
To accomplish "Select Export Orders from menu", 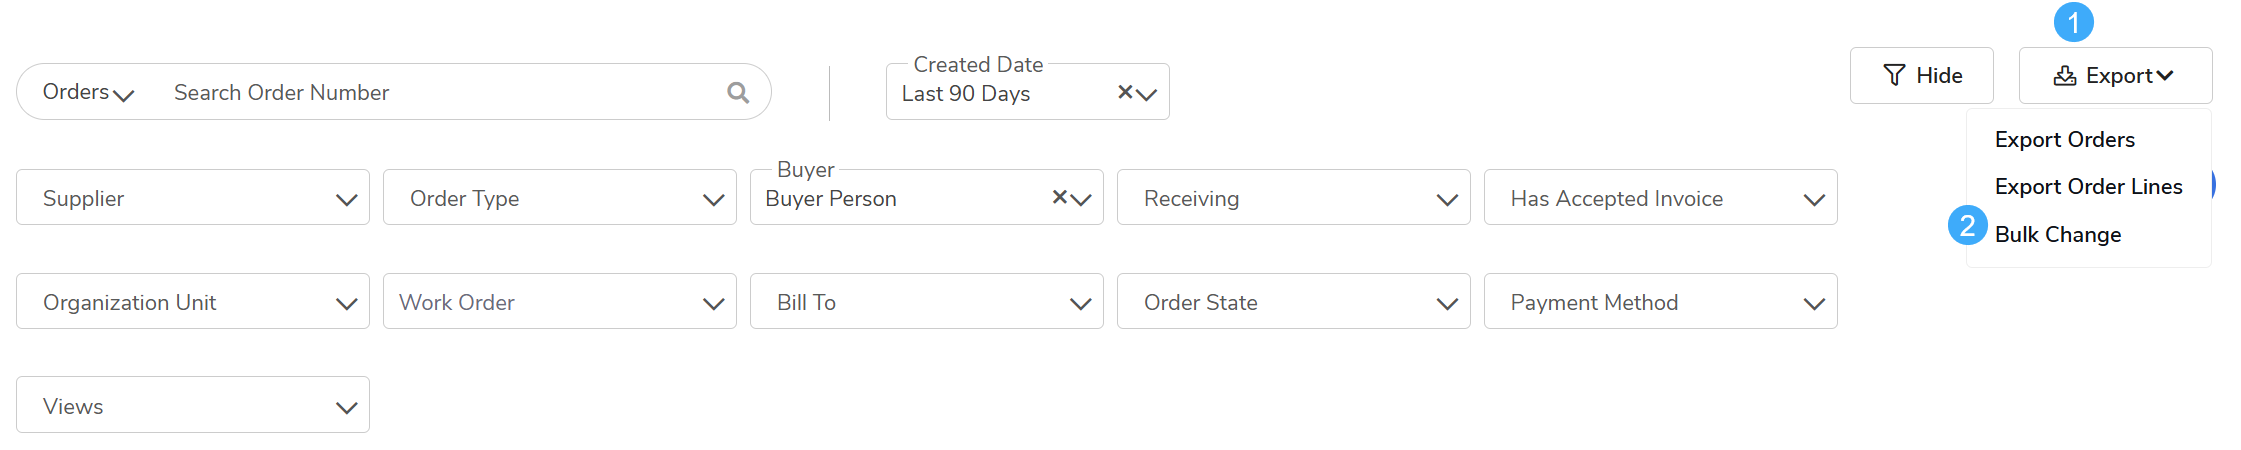I will [x=2064, y=140].
